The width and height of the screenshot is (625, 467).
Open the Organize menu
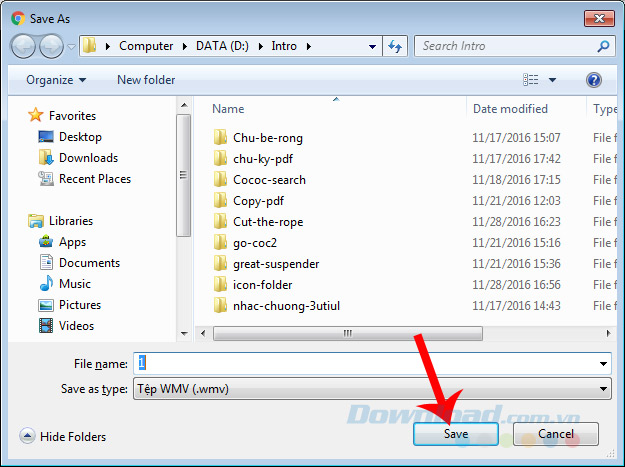[56, 80]
